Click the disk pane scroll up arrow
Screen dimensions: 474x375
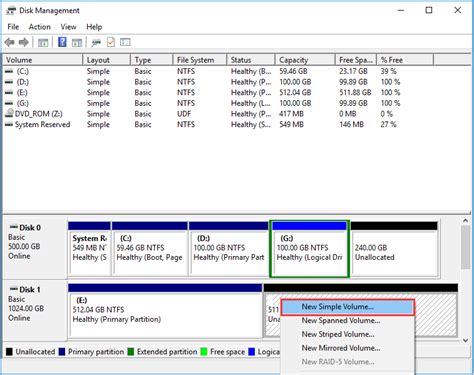(x=465, y=221)
